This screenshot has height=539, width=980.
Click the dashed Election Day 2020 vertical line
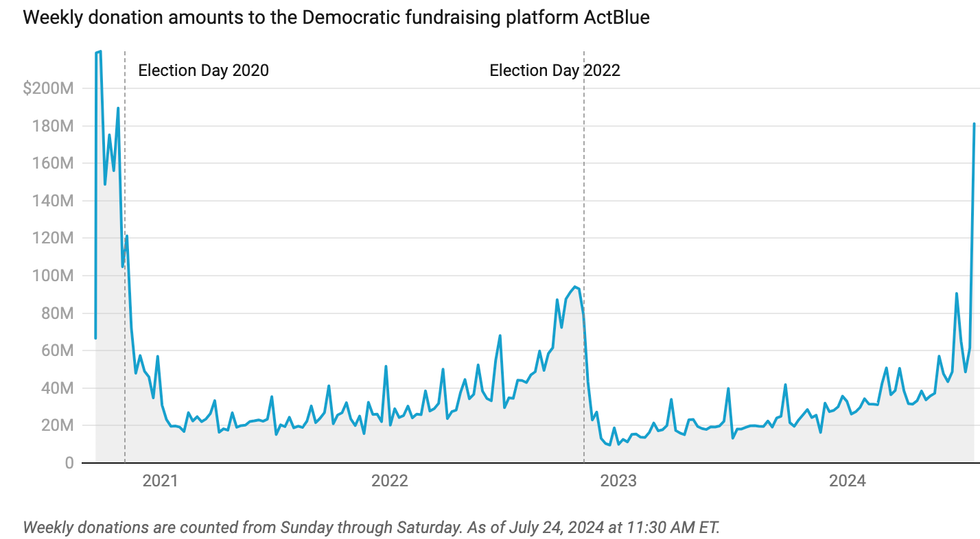(124, 300)
